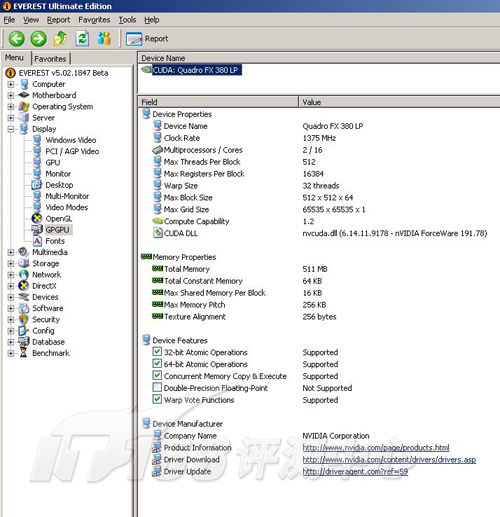Select the Monitor tree item
The image size is (500, 517).
tap(58, 174)
